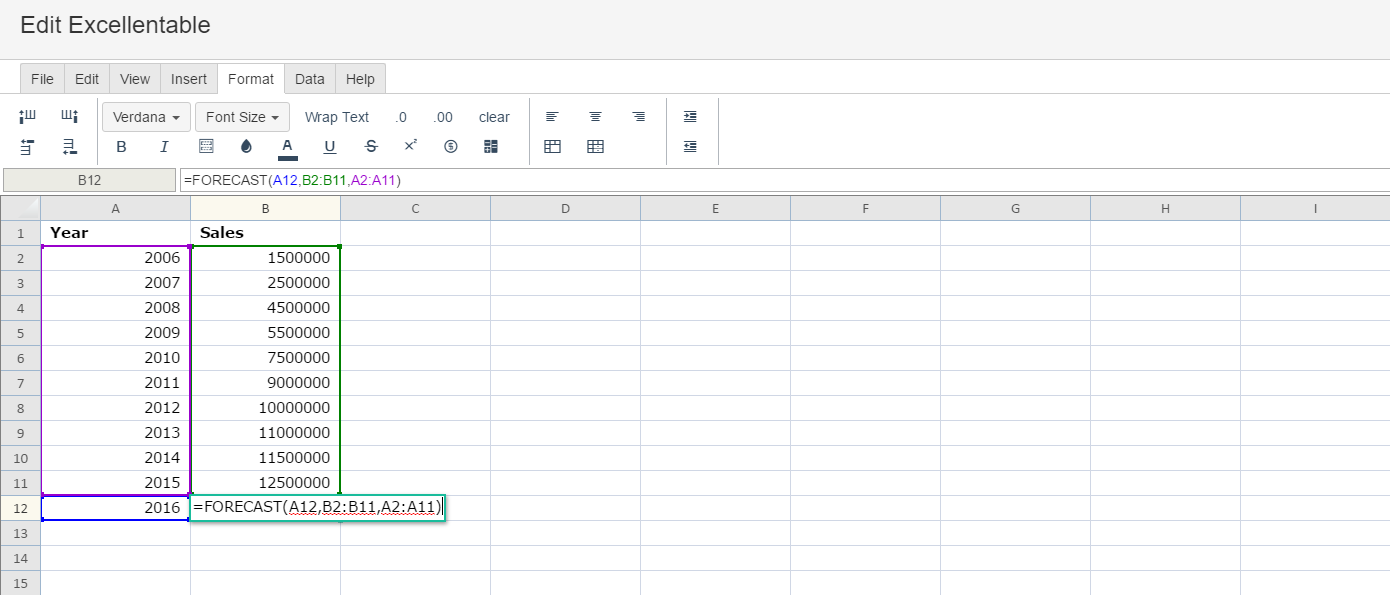Toggle bold formatting
Image resolution: width=1390 pixels, height=595 pixels.
[122, 147]
